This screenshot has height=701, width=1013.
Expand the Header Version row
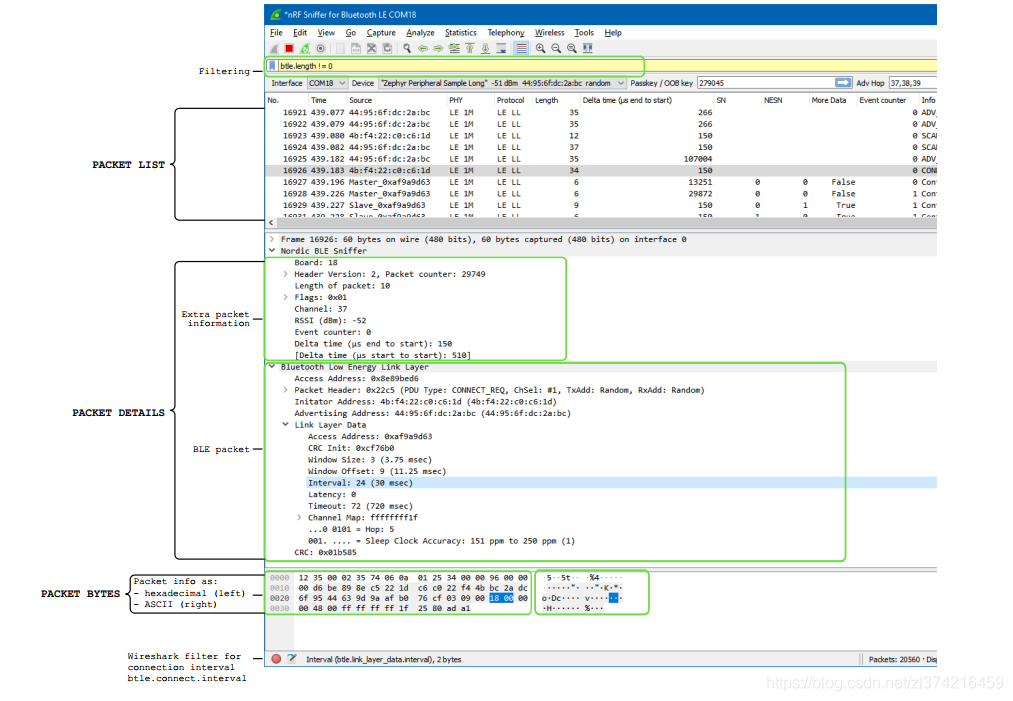(286, 274)
